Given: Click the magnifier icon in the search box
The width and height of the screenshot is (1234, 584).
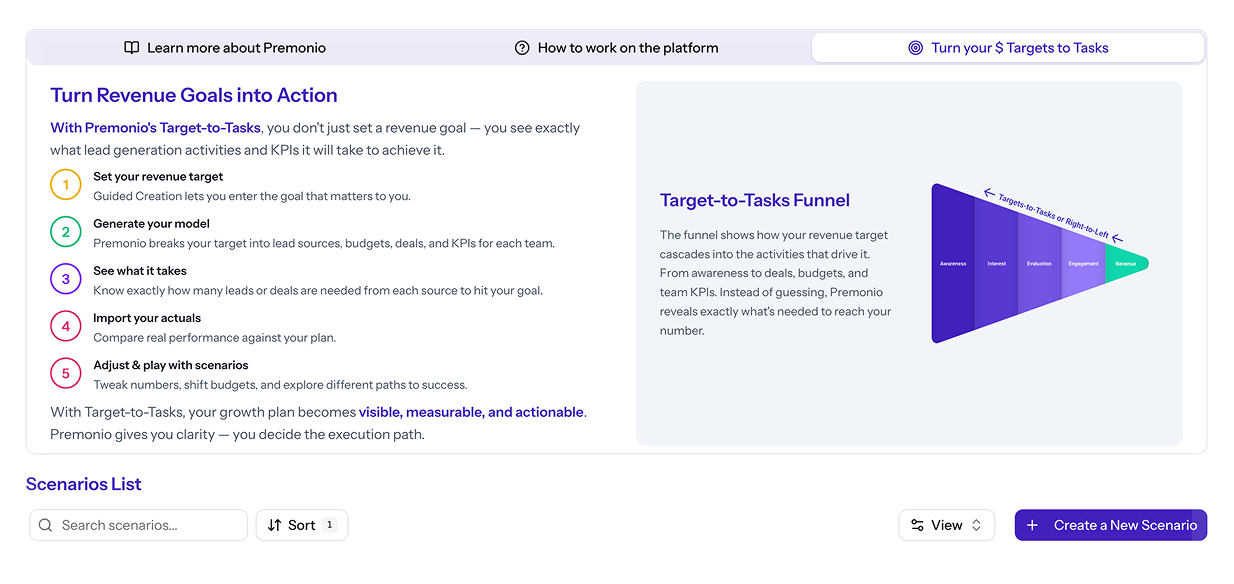Looking at the screenshot, I should [45, 525].
